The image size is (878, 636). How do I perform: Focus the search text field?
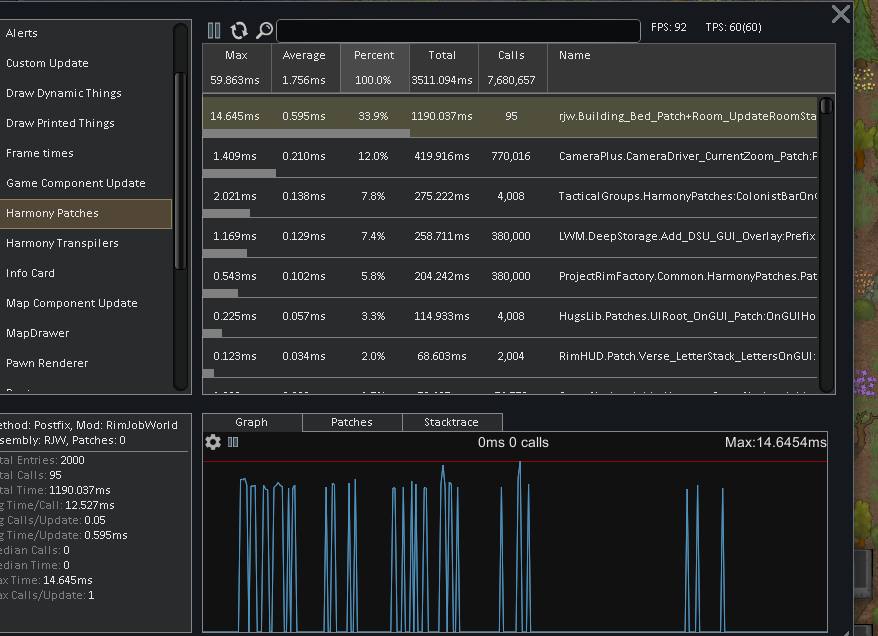(458, 31)
